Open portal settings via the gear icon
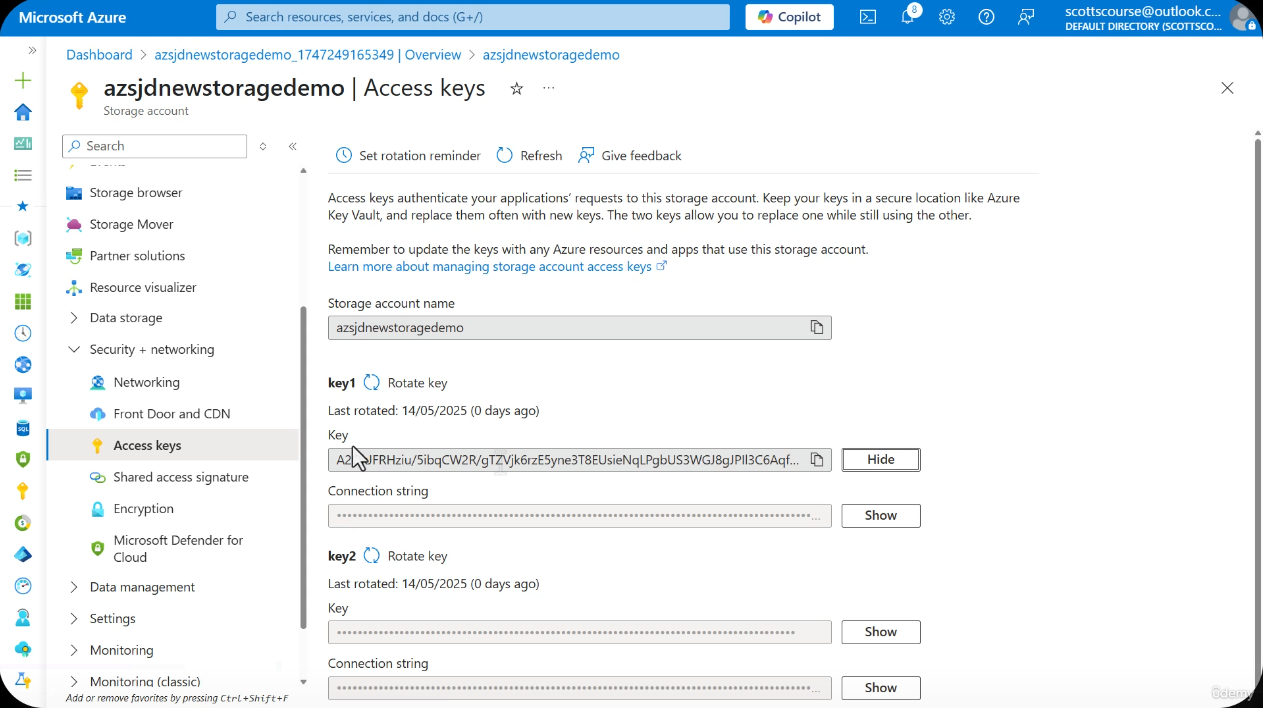Screen dimensions: 1263x713 pos(947,17)
